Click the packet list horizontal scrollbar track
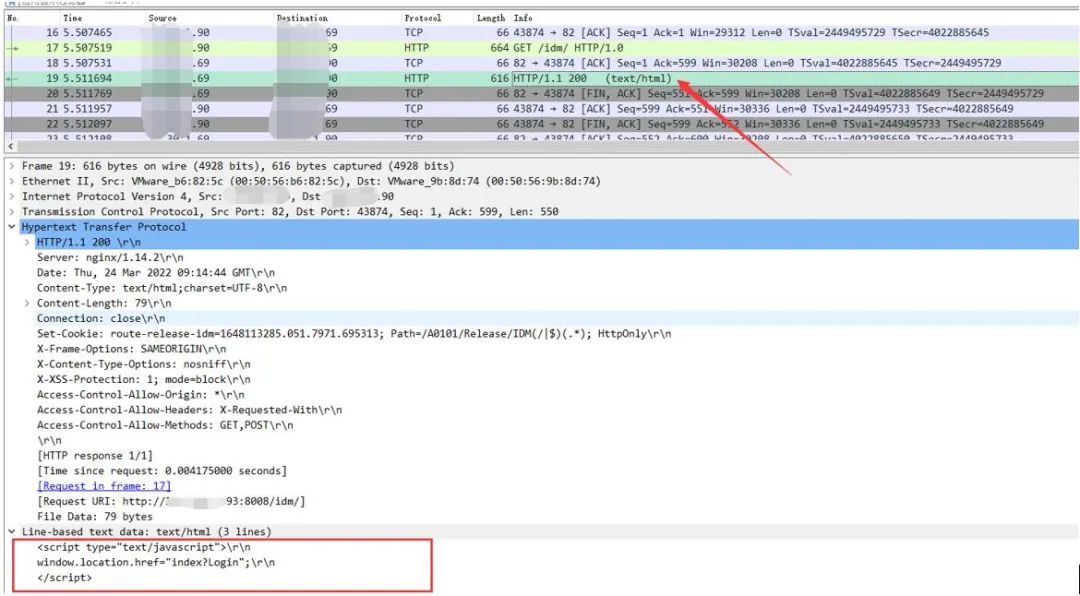Screen dimensions: 1080x596 point(548,146)
